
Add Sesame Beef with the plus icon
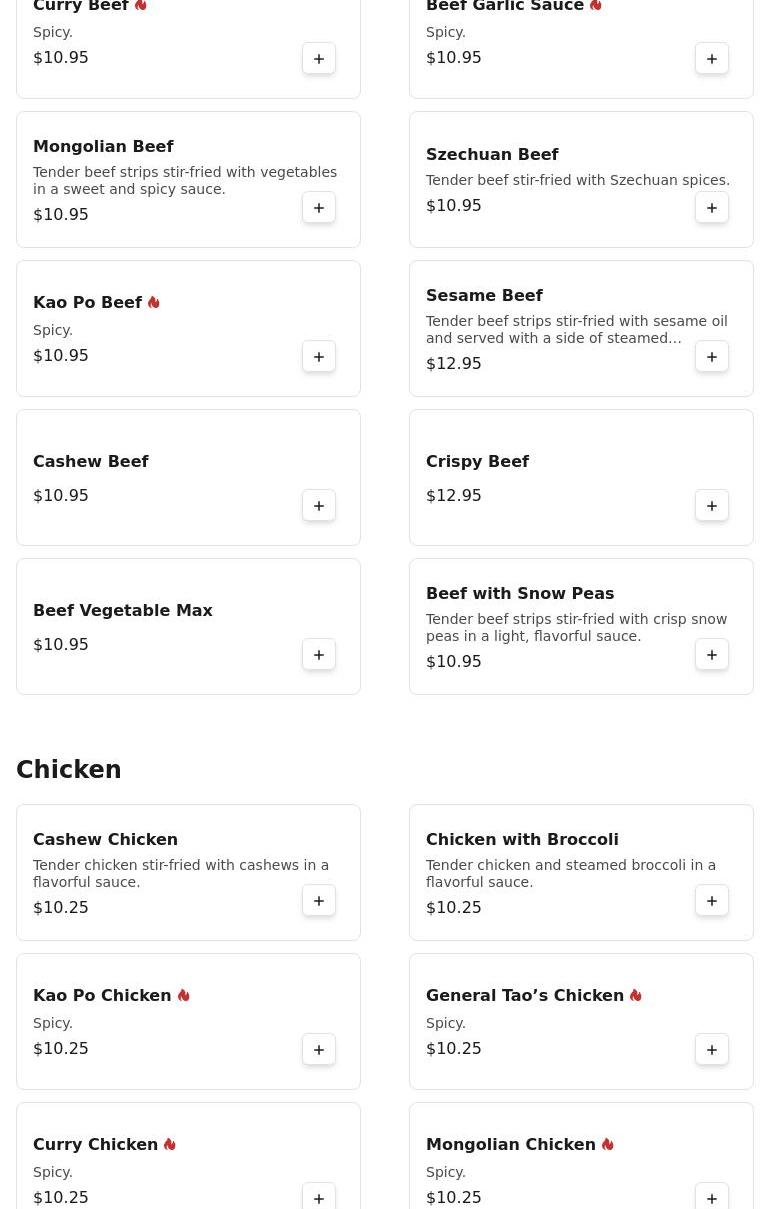click(x=712, y=357)
